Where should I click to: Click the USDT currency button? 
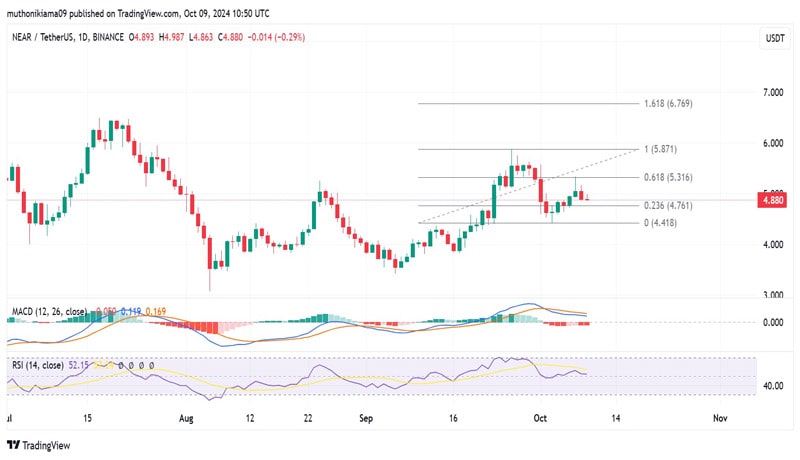coord(775,38)
